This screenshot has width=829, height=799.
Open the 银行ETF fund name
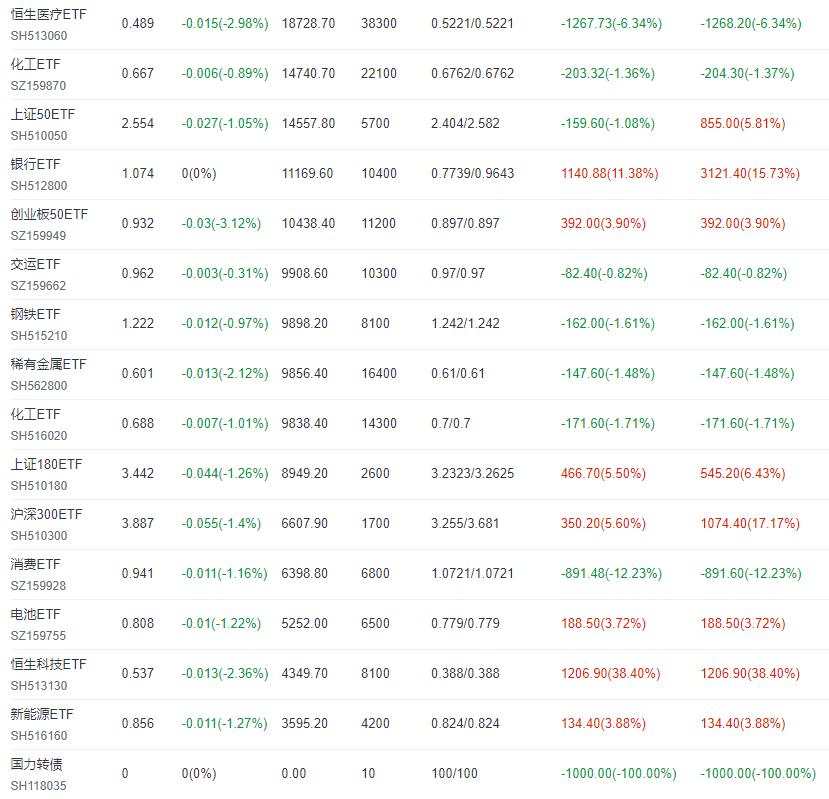pyautogui.click(x=35, y=164)
